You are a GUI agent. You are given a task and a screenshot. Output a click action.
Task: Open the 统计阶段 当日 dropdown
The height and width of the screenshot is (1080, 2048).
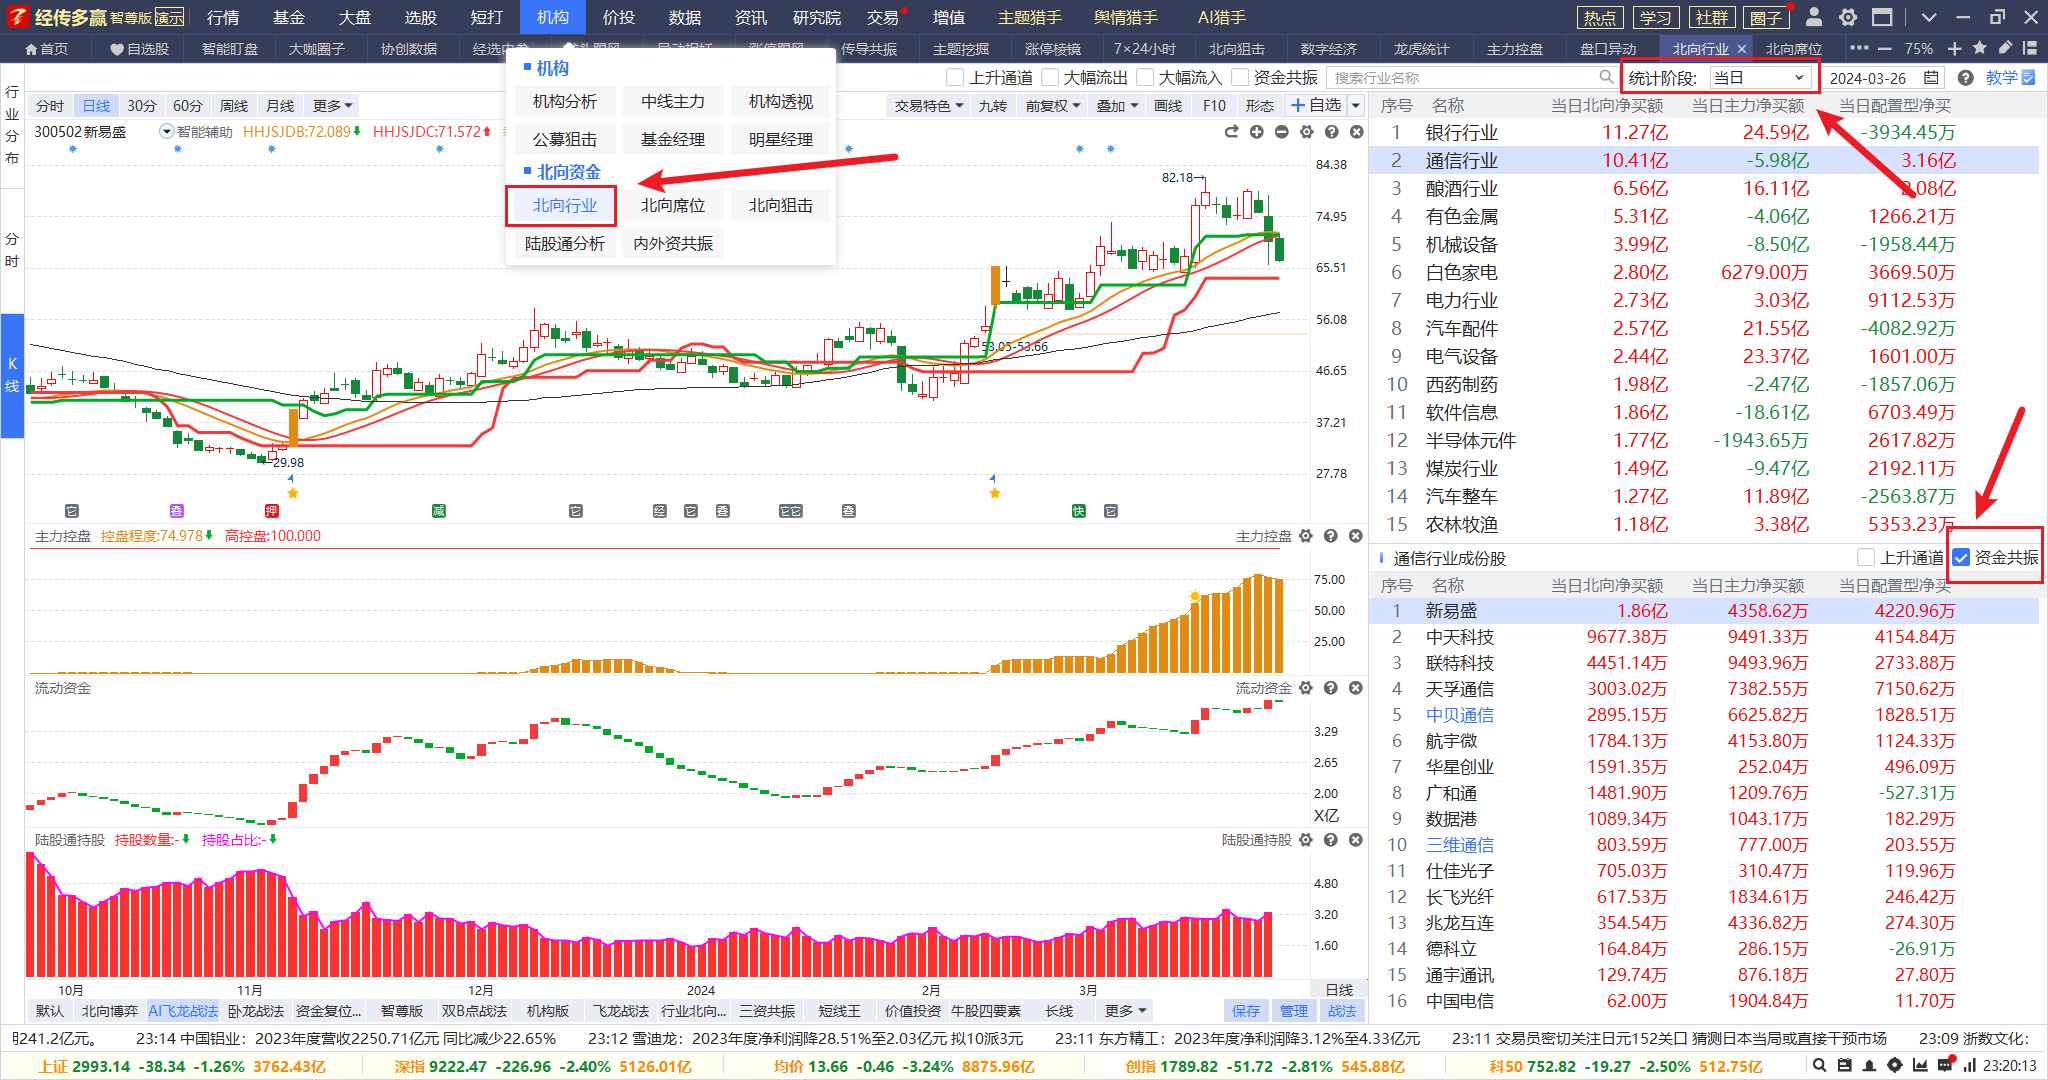coord(1759,77)
